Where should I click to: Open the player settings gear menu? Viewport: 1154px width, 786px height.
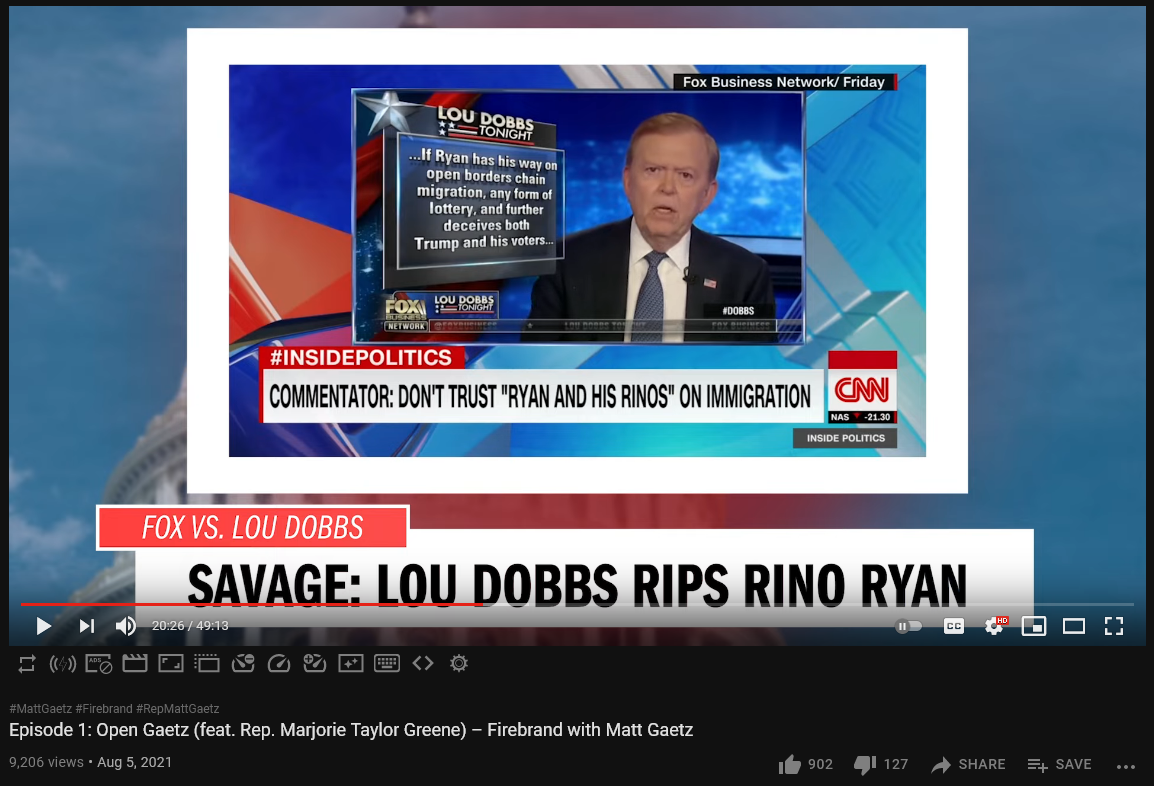(x=994, y=626)
